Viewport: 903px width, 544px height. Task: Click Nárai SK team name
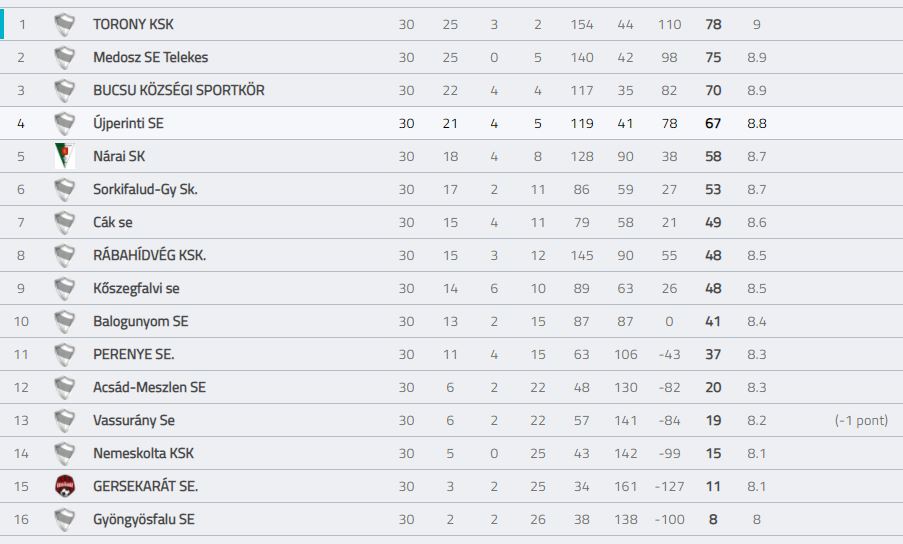[x=119, y=156]
